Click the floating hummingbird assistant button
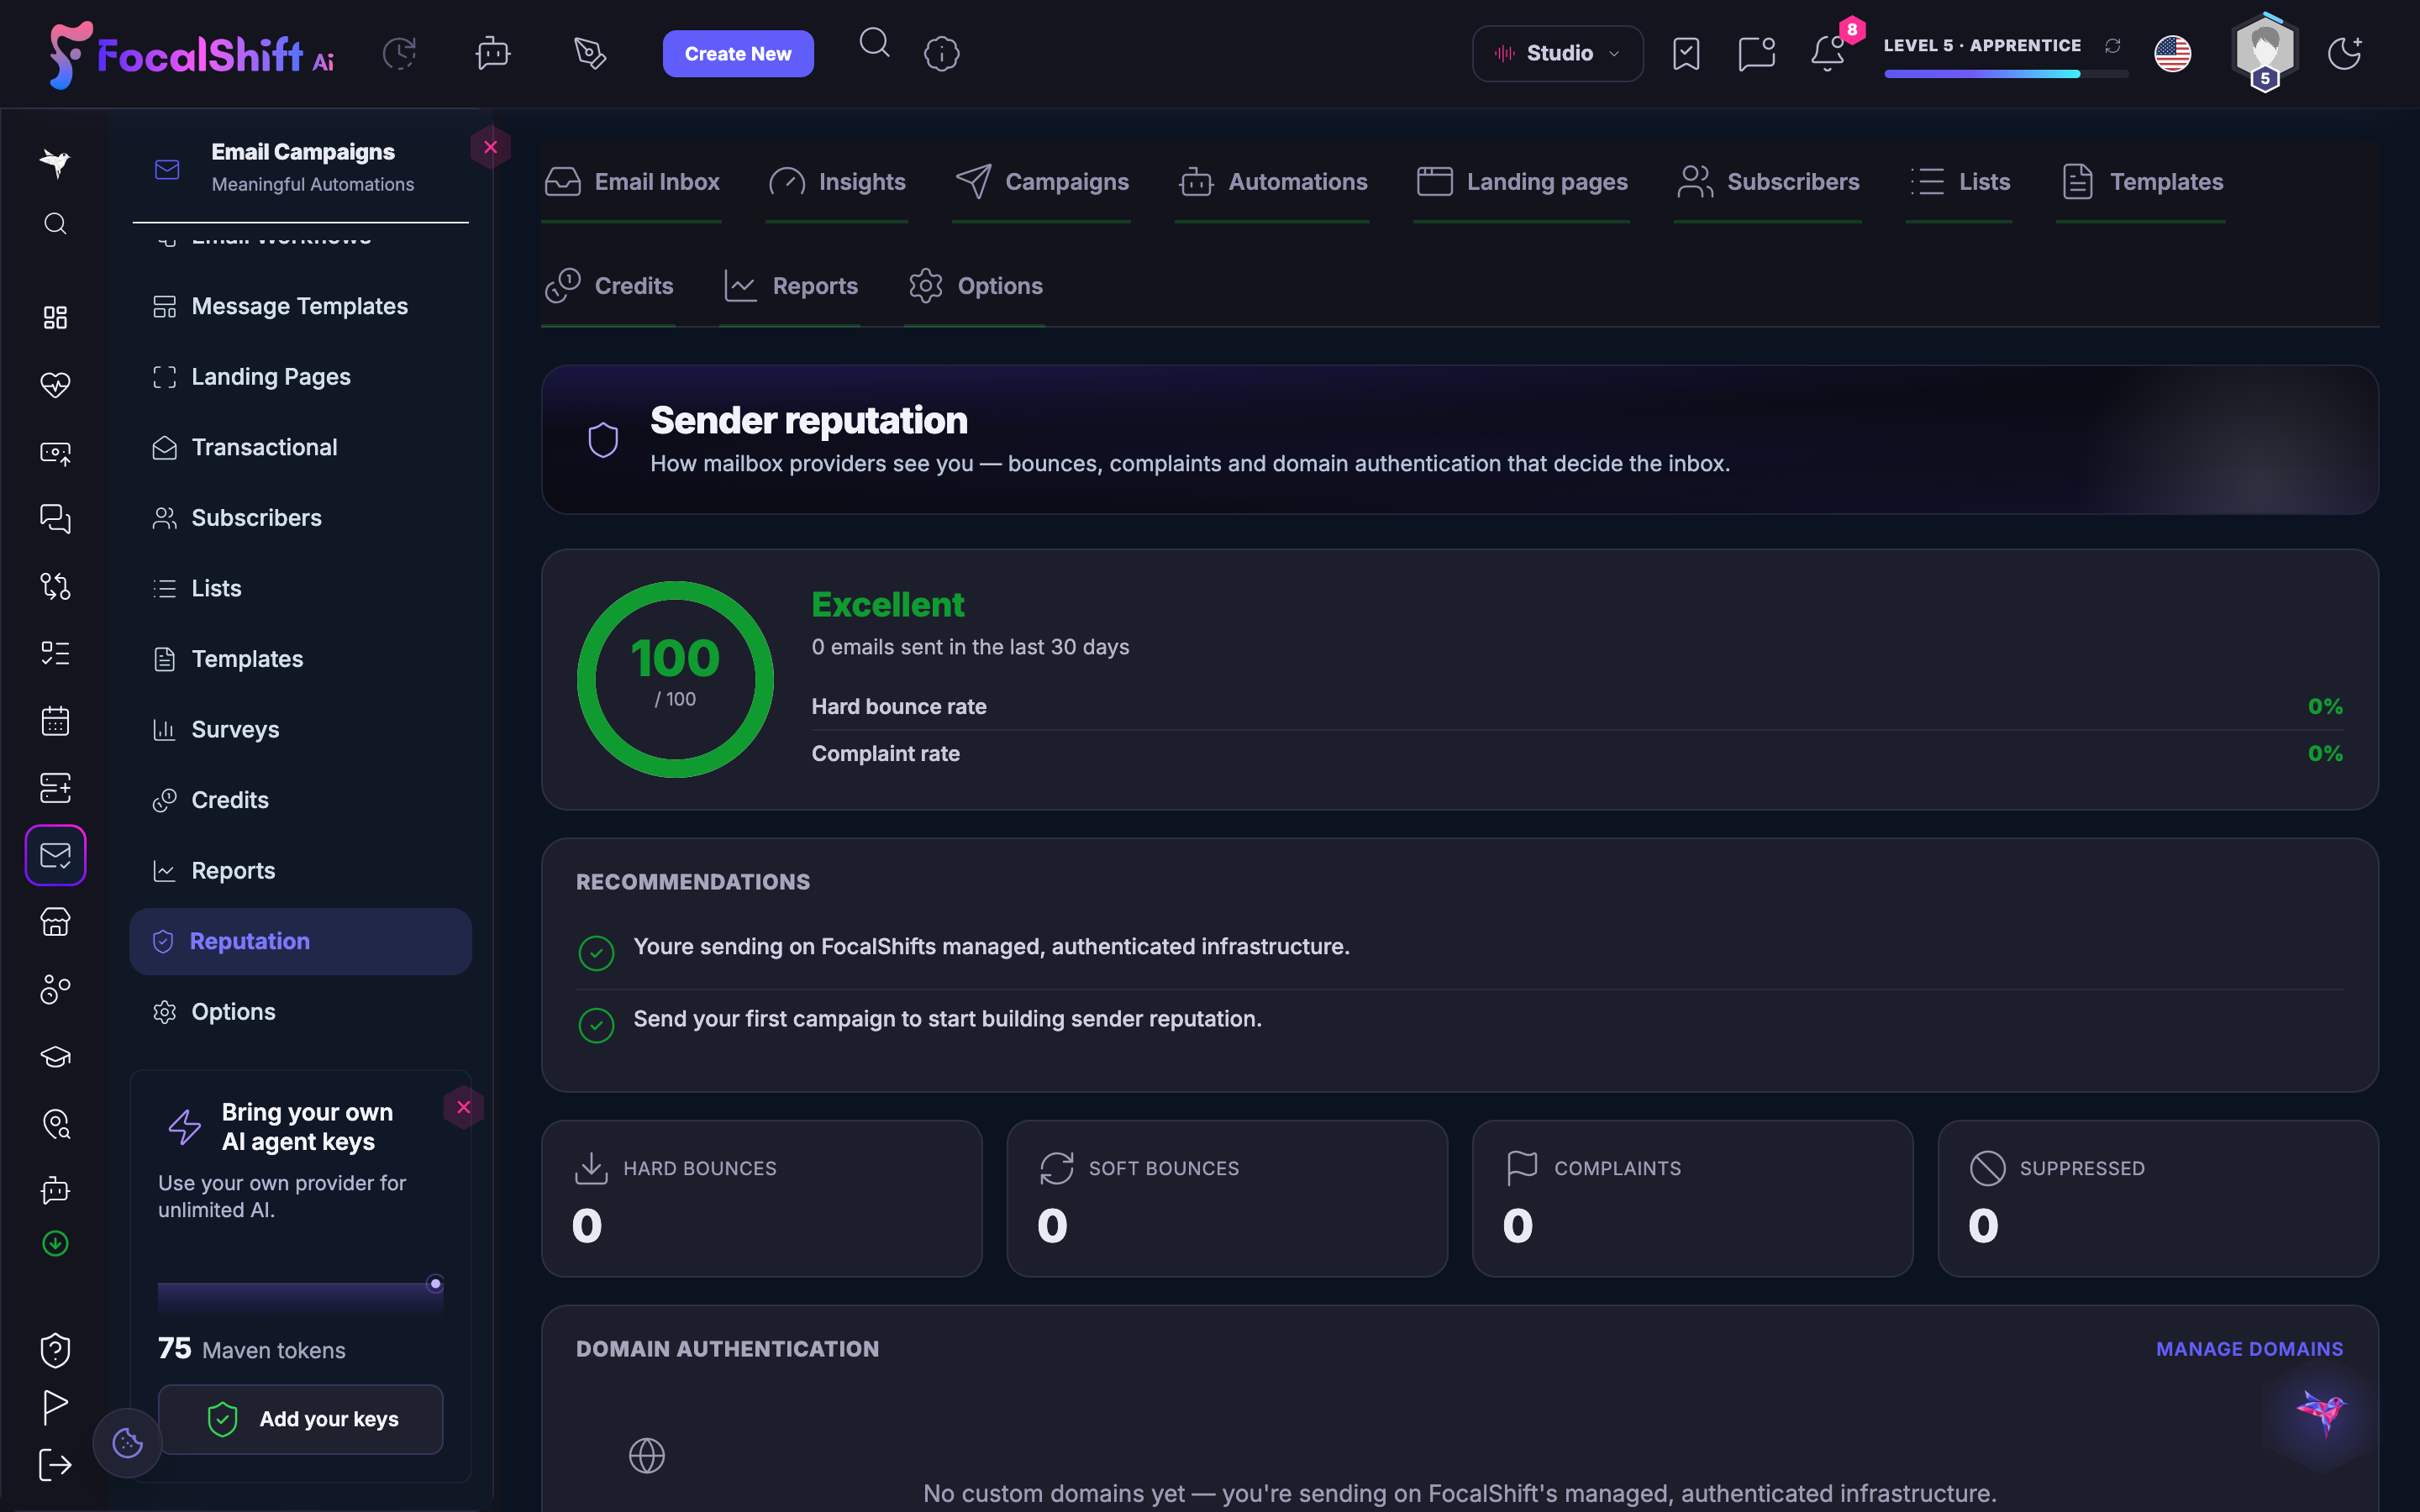The image size is (2420, 1512). point(2320,1412)
